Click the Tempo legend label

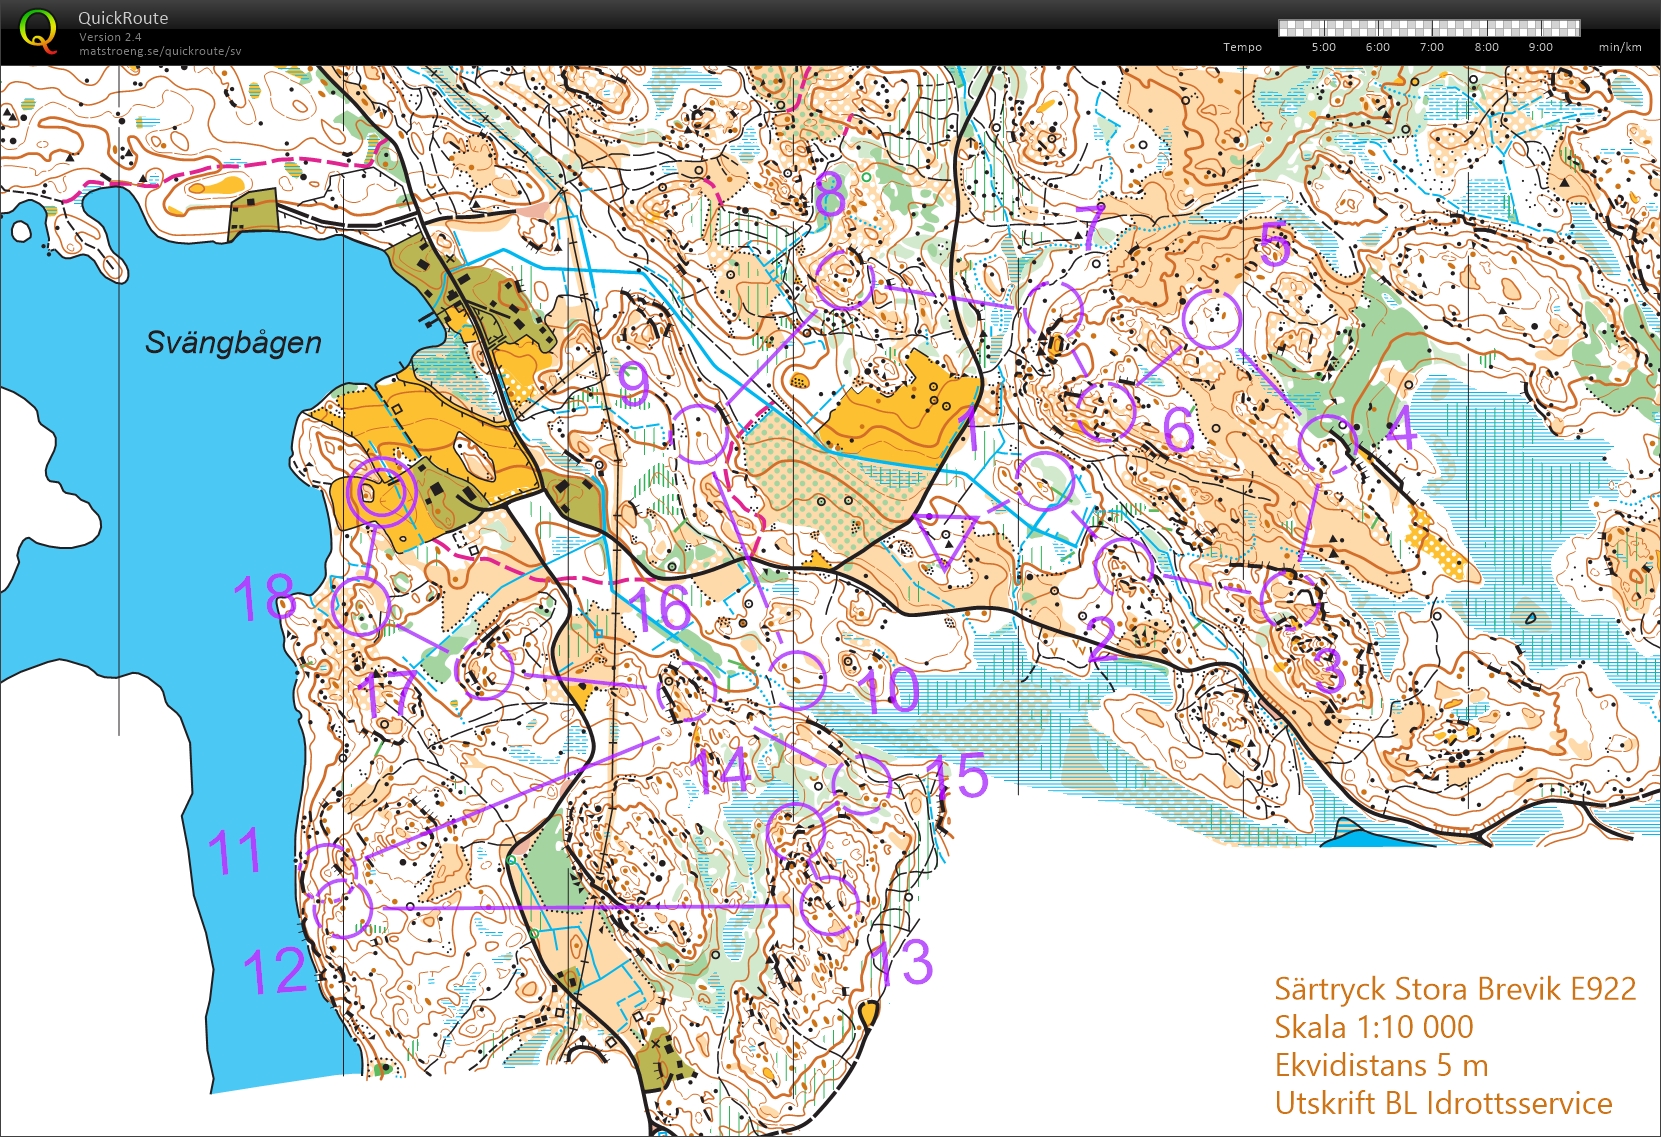click(x=1242, y=47)
